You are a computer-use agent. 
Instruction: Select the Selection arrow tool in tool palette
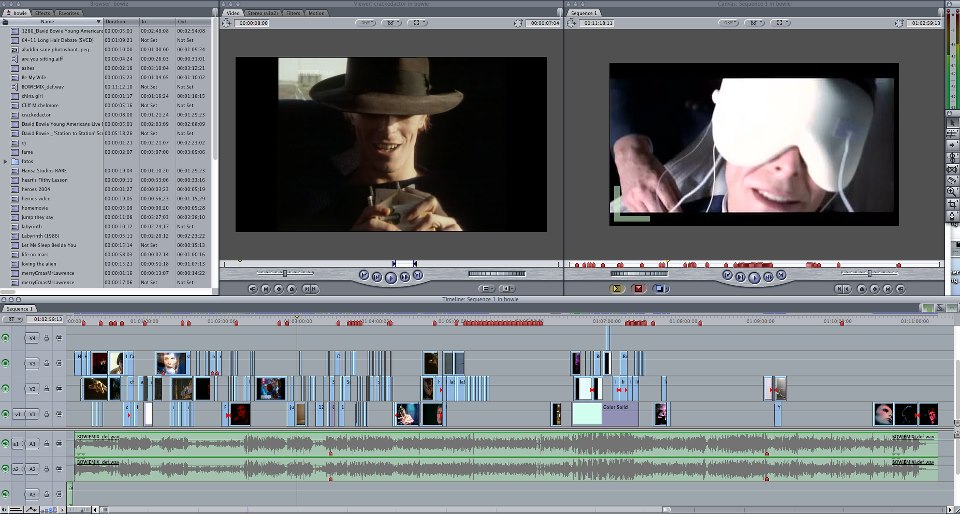[x=953, y=122]
